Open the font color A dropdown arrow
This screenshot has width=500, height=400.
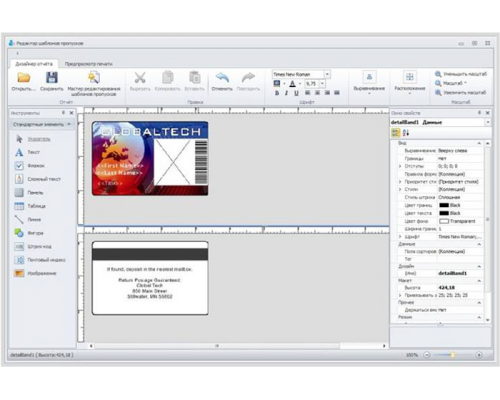pyautogui.click(x=300, y=84)
